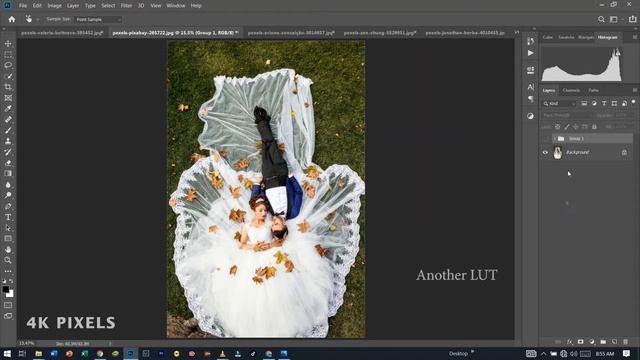
Task: Select the Hand tool
Action: pyautogui.click(x=8, y=249)
